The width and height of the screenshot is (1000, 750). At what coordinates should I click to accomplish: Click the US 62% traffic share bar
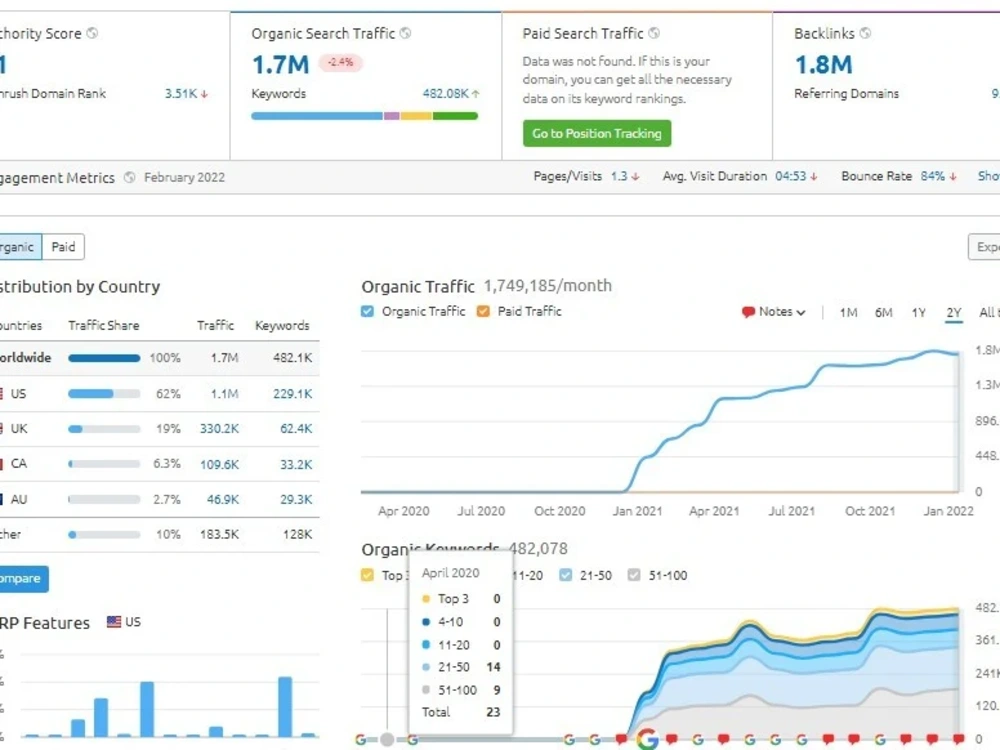(104, 393)
